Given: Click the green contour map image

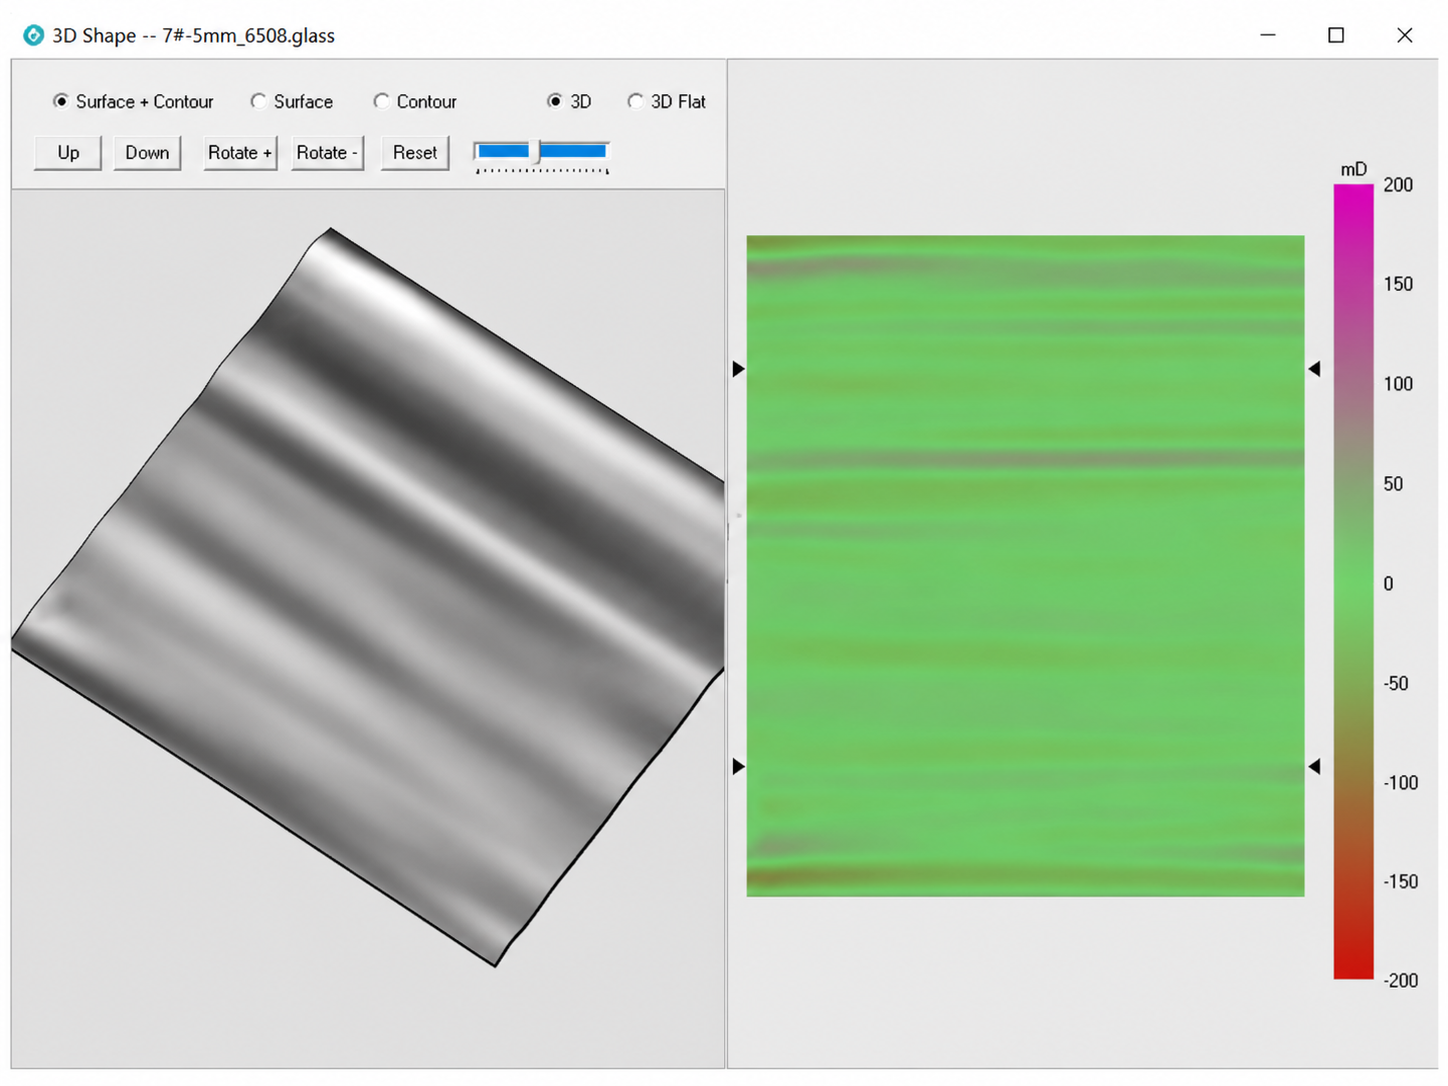Looking at the screenshot, I should 1025,566.
